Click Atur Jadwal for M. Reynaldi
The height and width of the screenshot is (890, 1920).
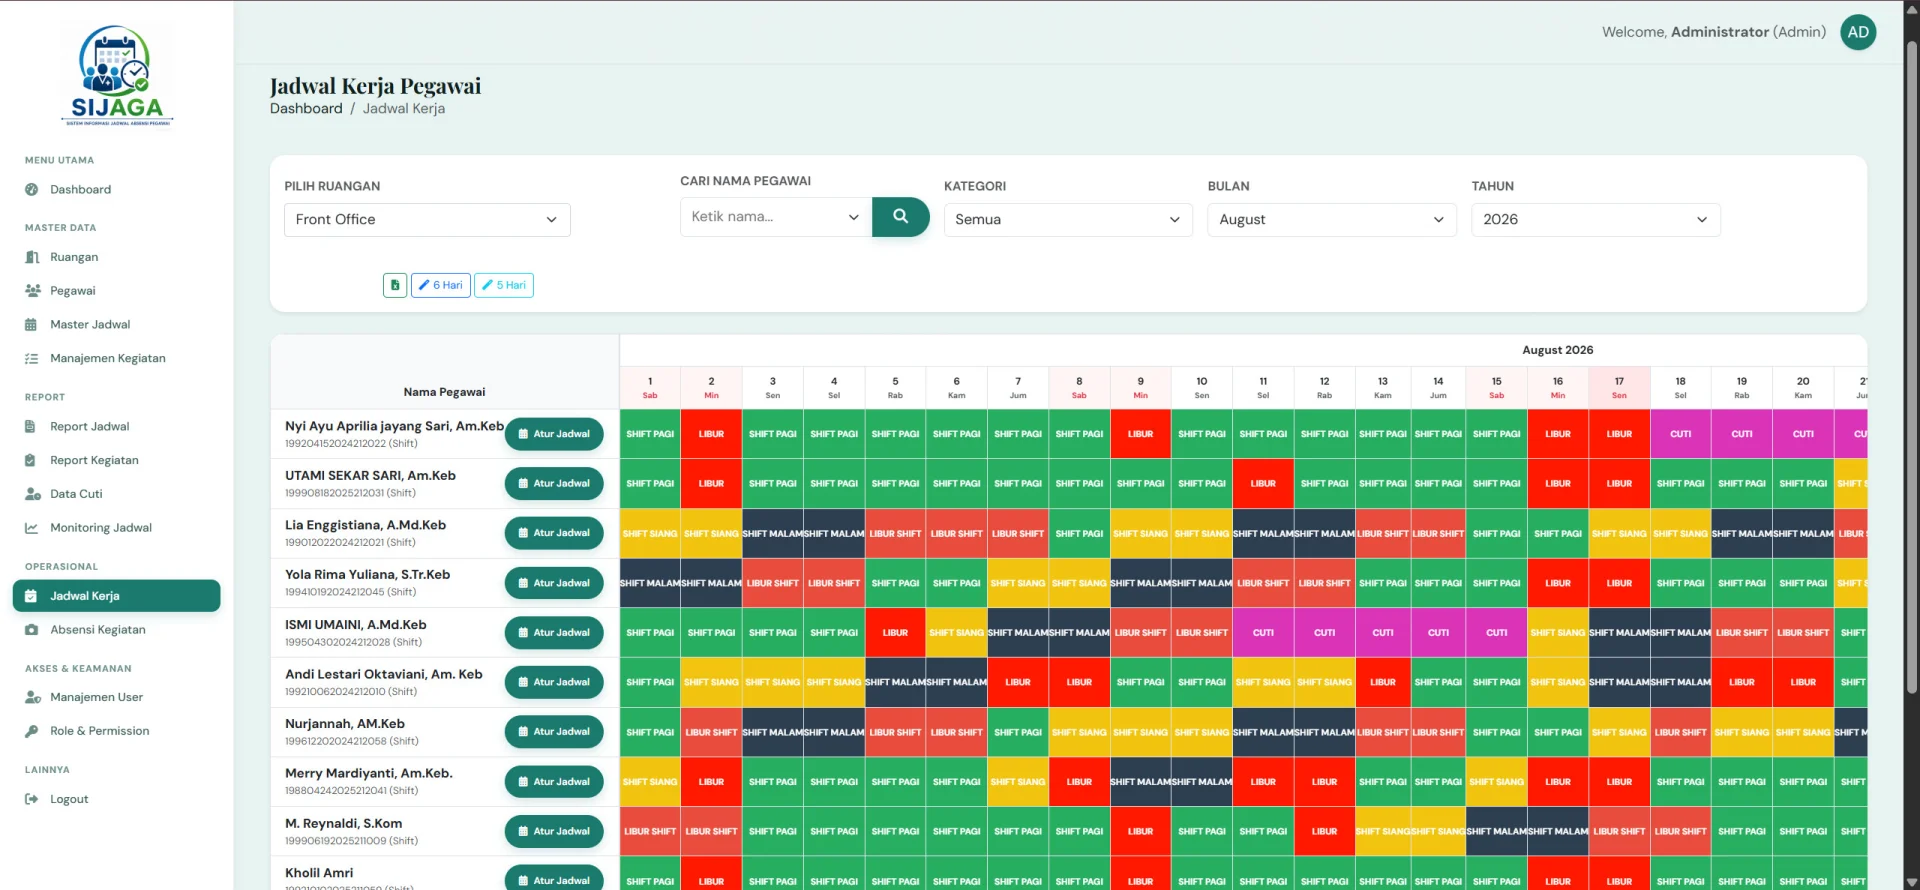tap(554, 831)
